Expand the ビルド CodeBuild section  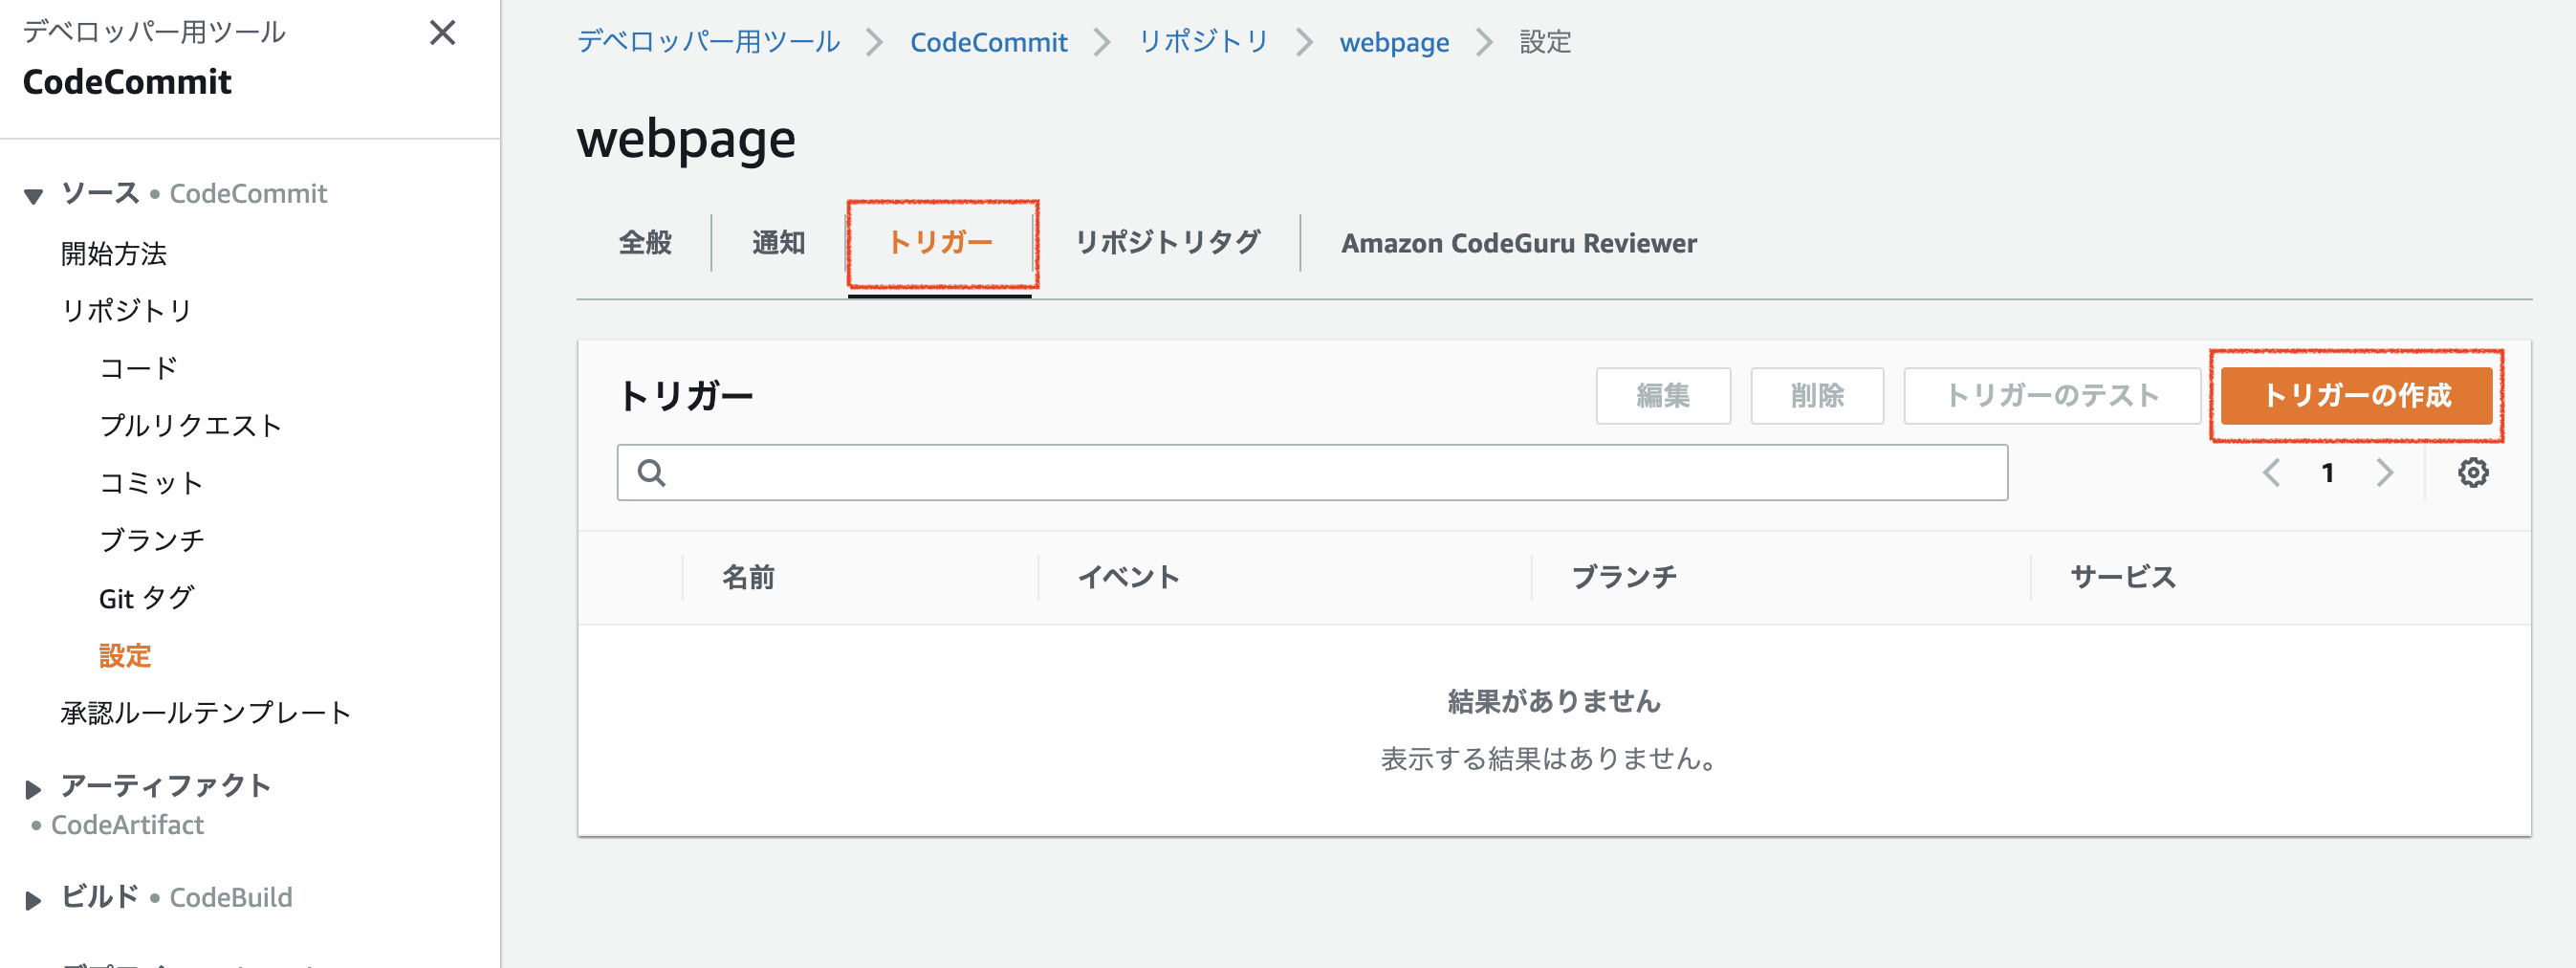click(x=33, y=900)
